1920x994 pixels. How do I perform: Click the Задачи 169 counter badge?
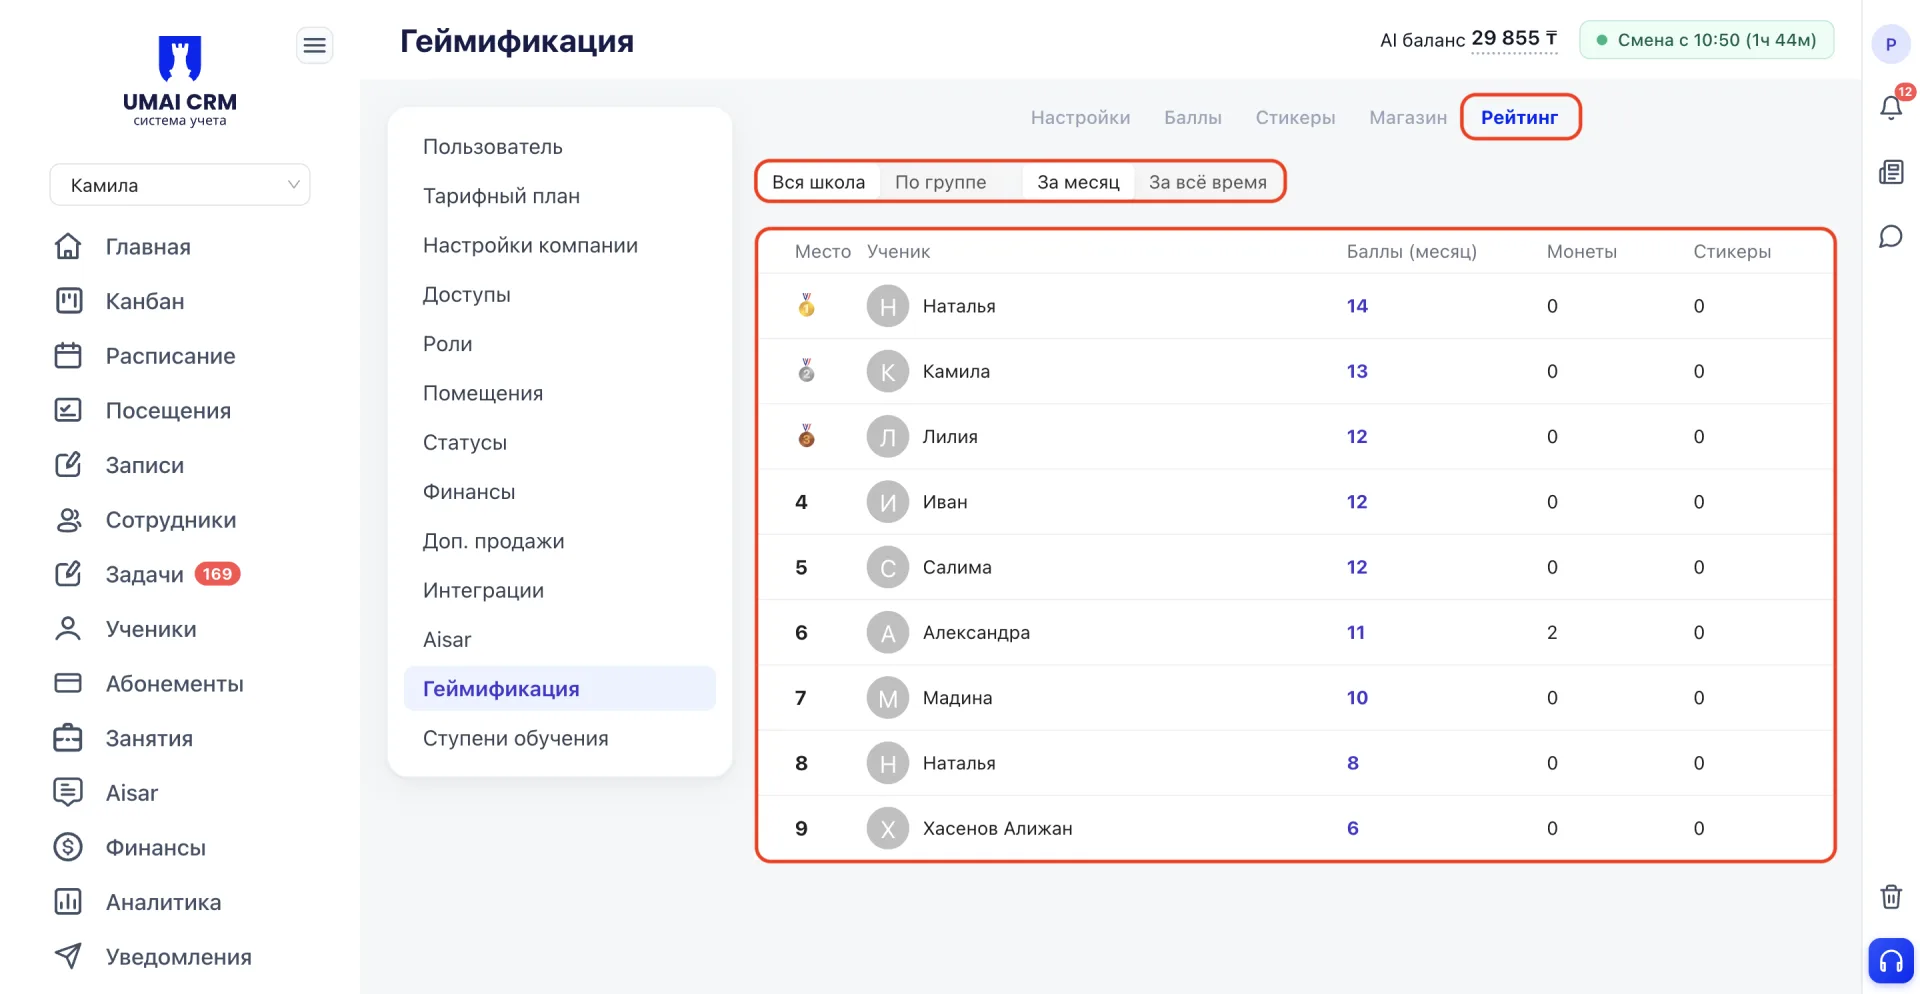point(217,574)
